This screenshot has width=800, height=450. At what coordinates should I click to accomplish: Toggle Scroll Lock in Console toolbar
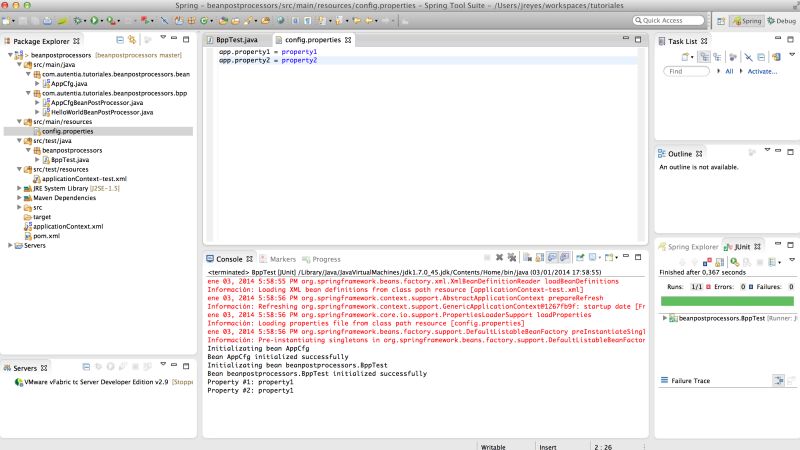click(x=540, y=258)
